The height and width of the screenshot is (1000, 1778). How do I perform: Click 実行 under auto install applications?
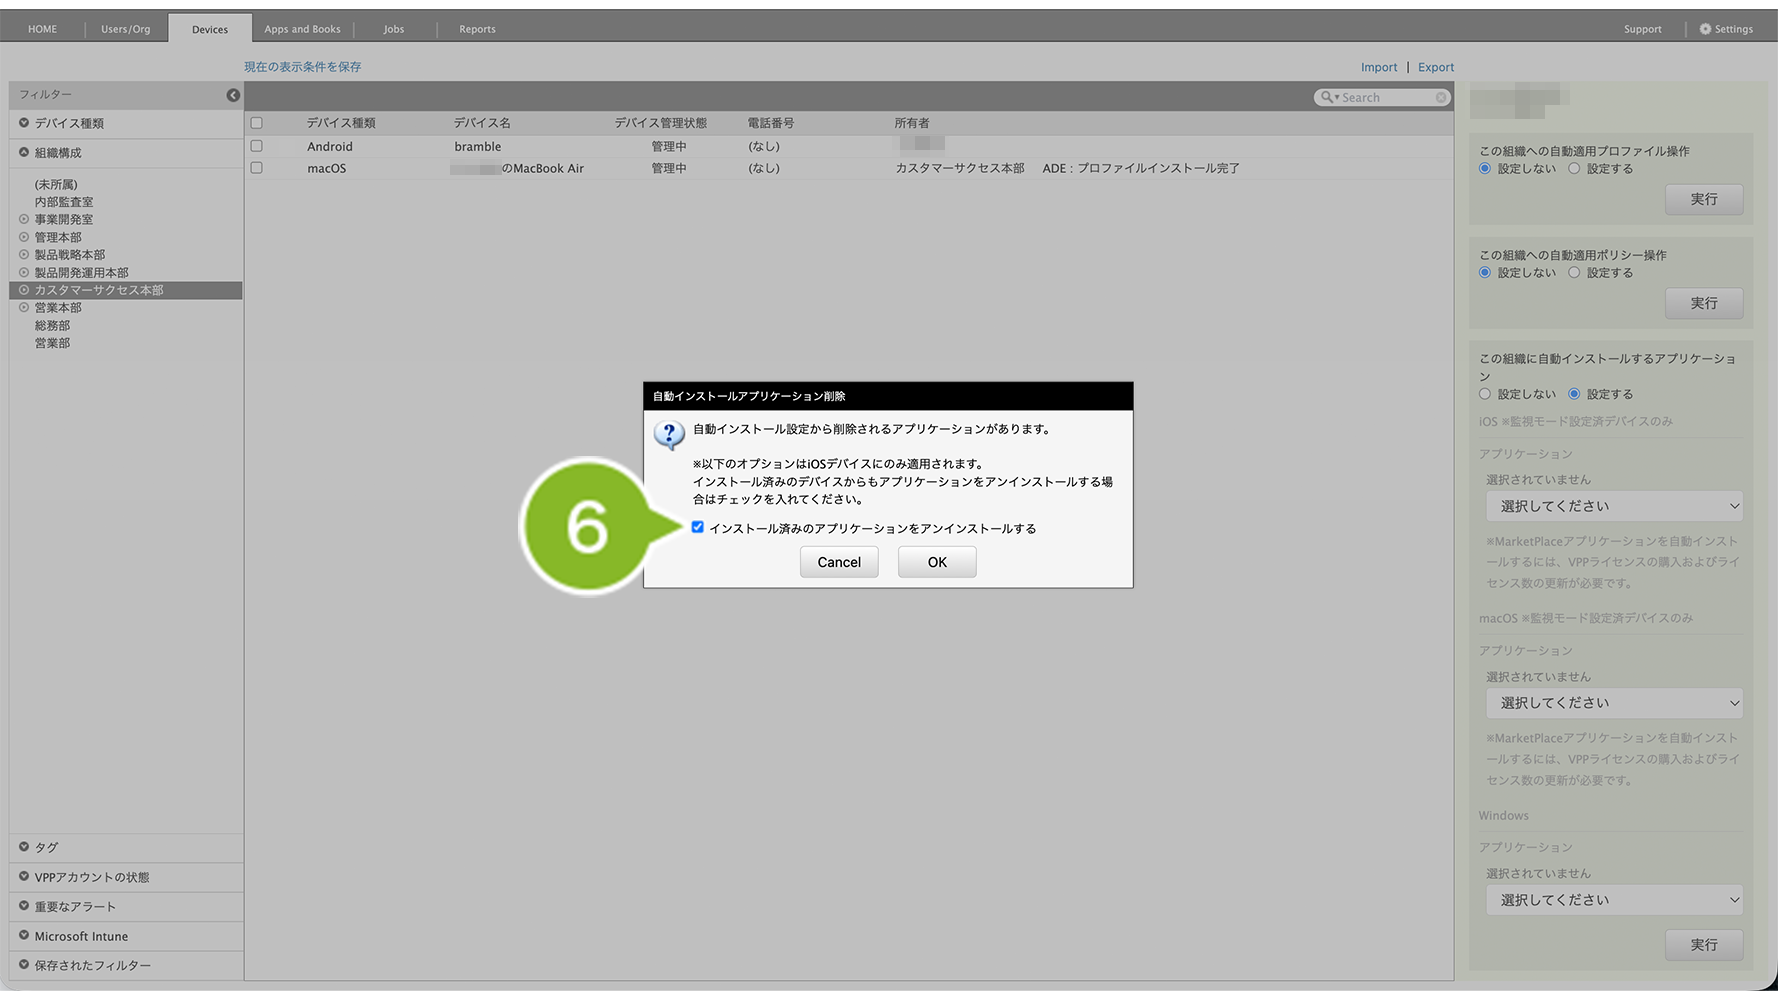[x=1704, y=945]
